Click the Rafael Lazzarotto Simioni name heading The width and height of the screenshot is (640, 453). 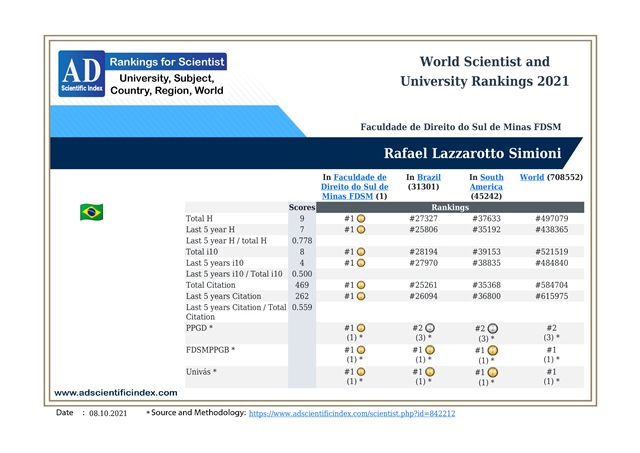[x=472, y=153]
